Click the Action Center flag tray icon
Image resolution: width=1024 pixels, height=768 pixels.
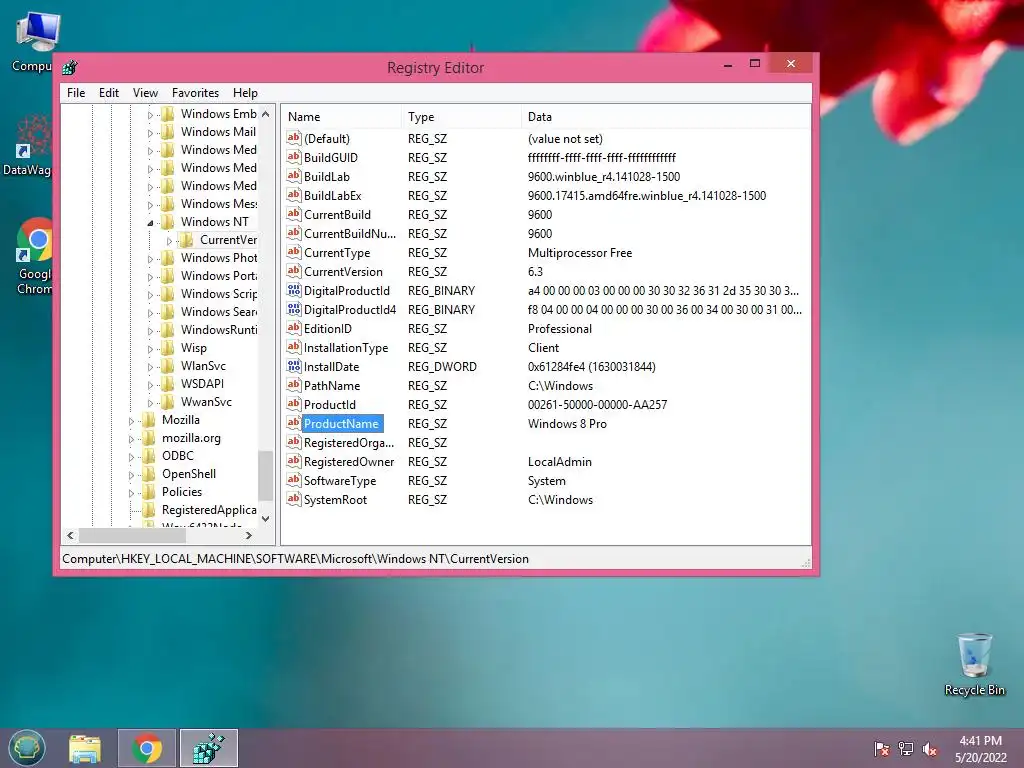point(881,748)
